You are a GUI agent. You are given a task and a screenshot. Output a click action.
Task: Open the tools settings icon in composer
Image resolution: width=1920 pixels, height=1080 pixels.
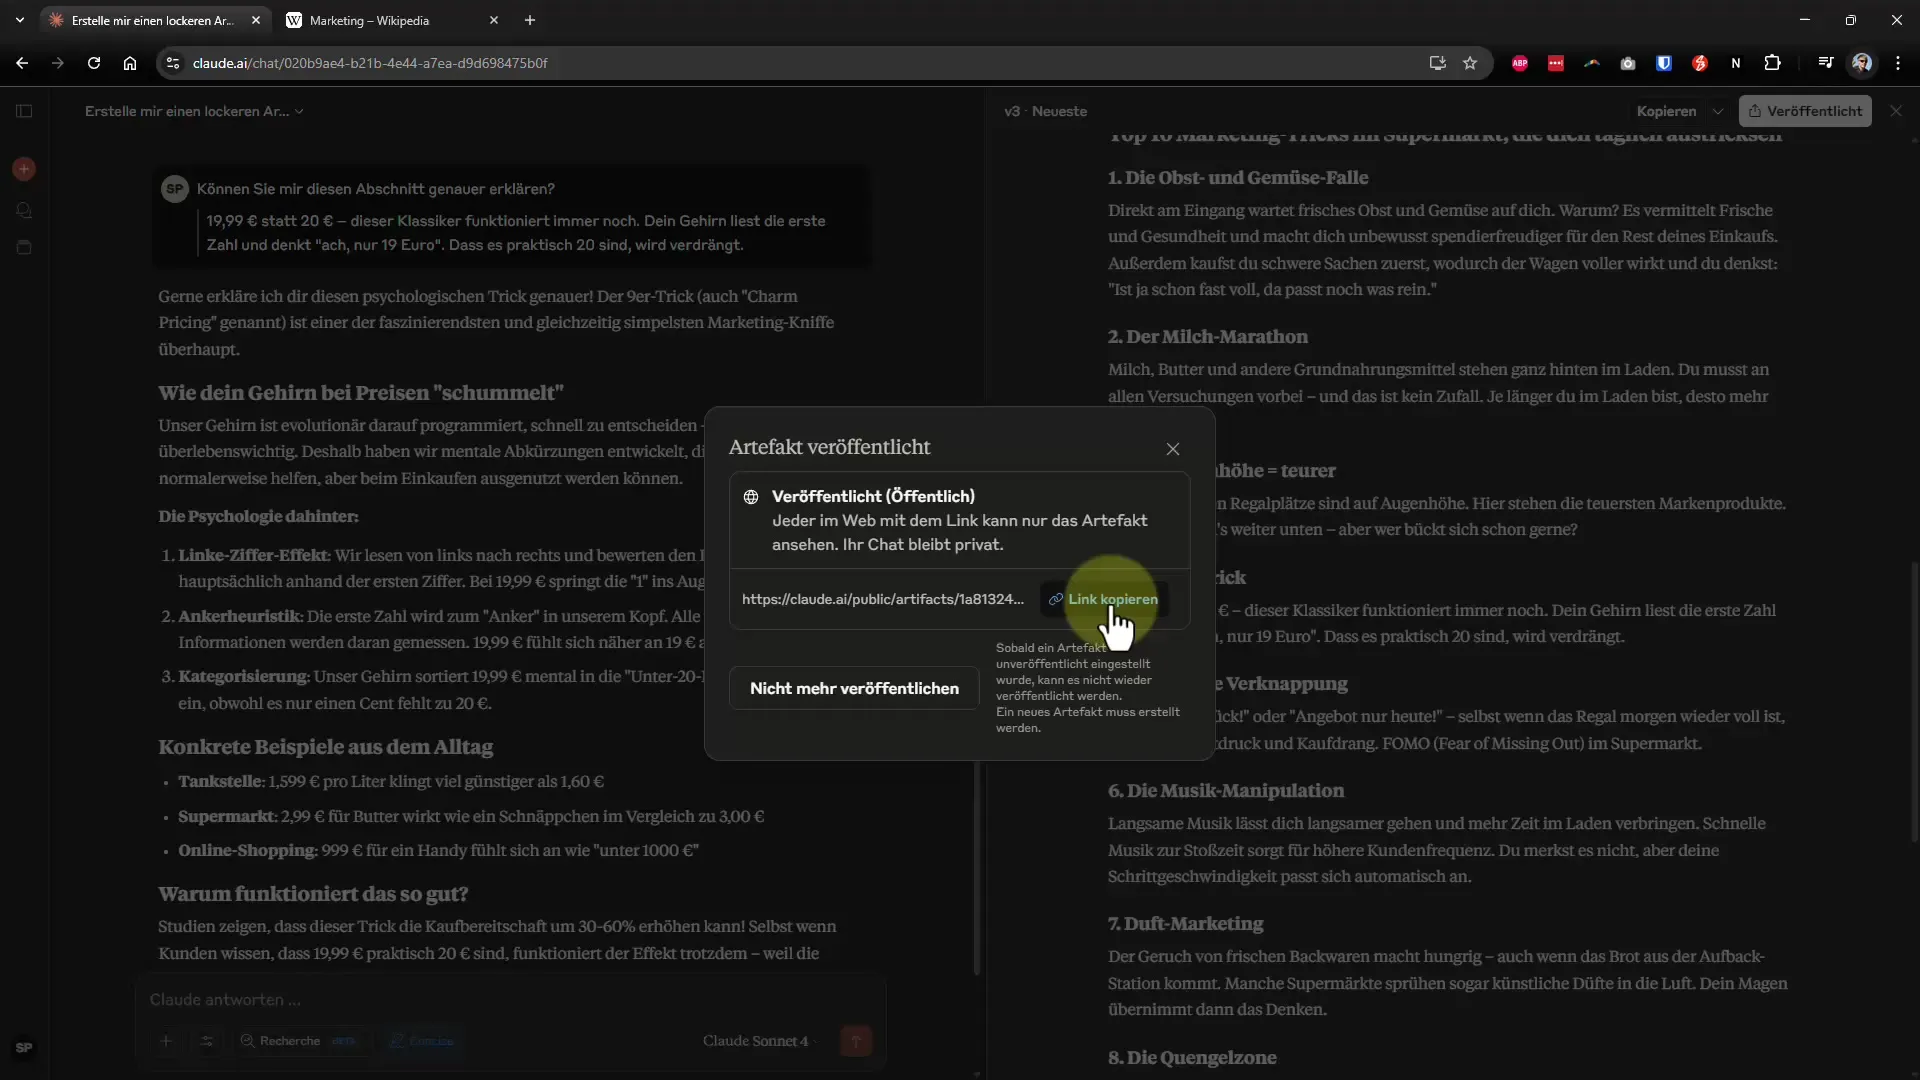[207, 1041]
